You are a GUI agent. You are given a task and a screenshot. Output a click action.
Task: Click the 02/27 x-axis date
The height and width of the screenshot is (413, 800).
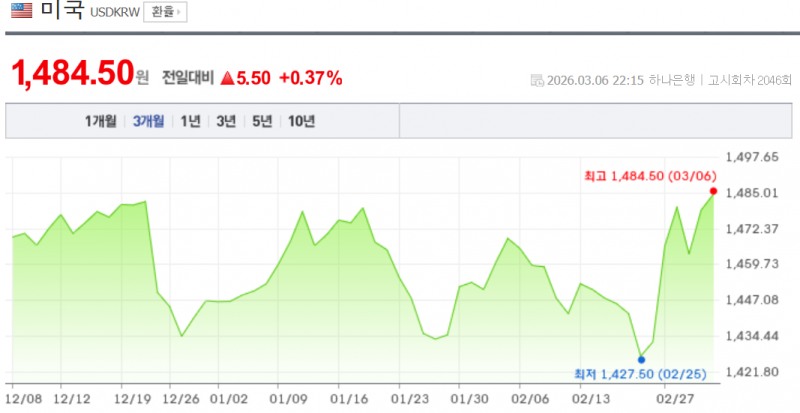tap(674, 398)
